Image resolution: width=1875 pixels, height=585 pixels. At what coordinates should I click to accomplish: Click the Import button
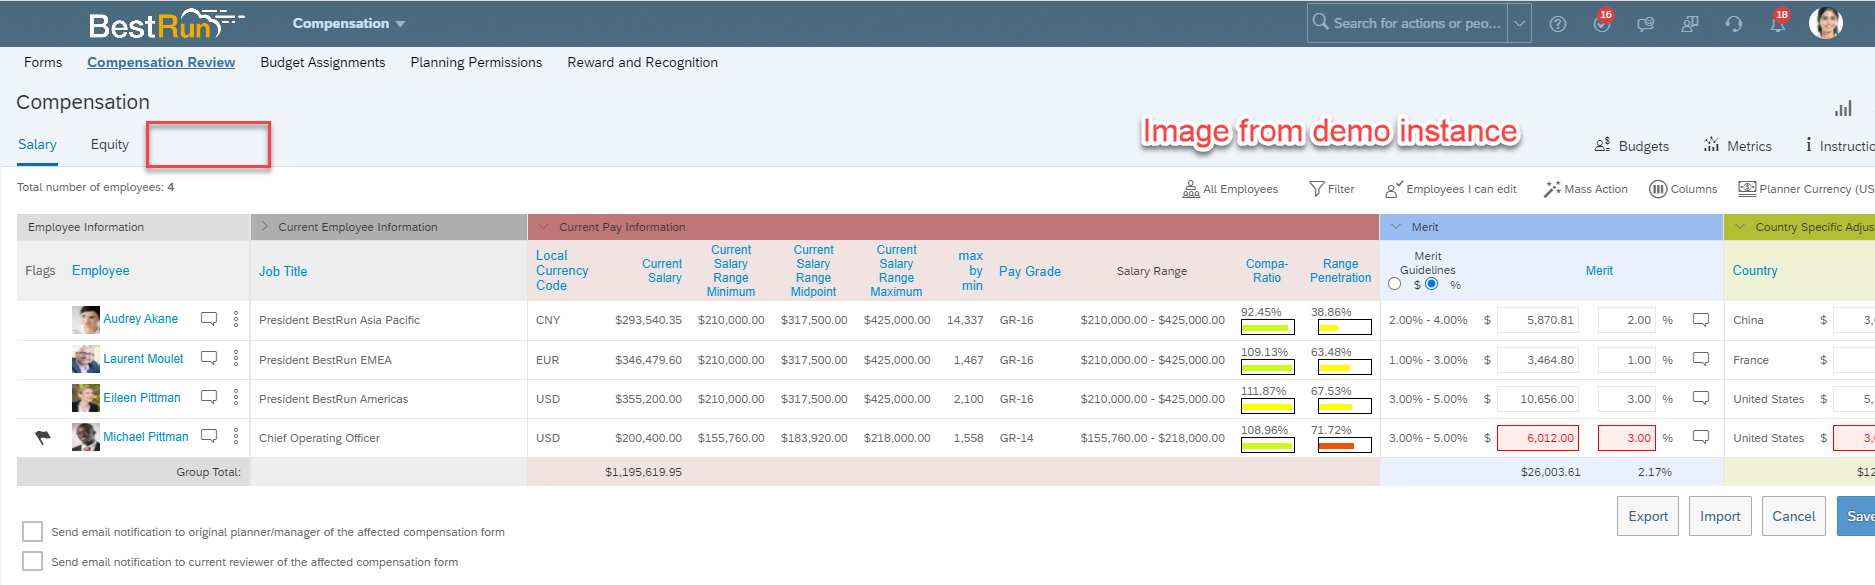tap(1720, 516)
